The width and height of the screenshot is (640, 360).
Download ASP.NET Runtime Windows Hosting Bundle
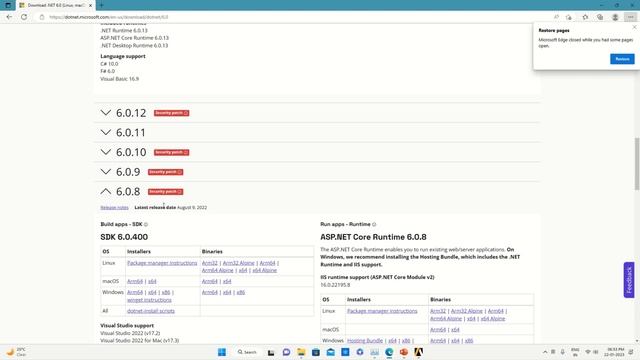[365, 340]
